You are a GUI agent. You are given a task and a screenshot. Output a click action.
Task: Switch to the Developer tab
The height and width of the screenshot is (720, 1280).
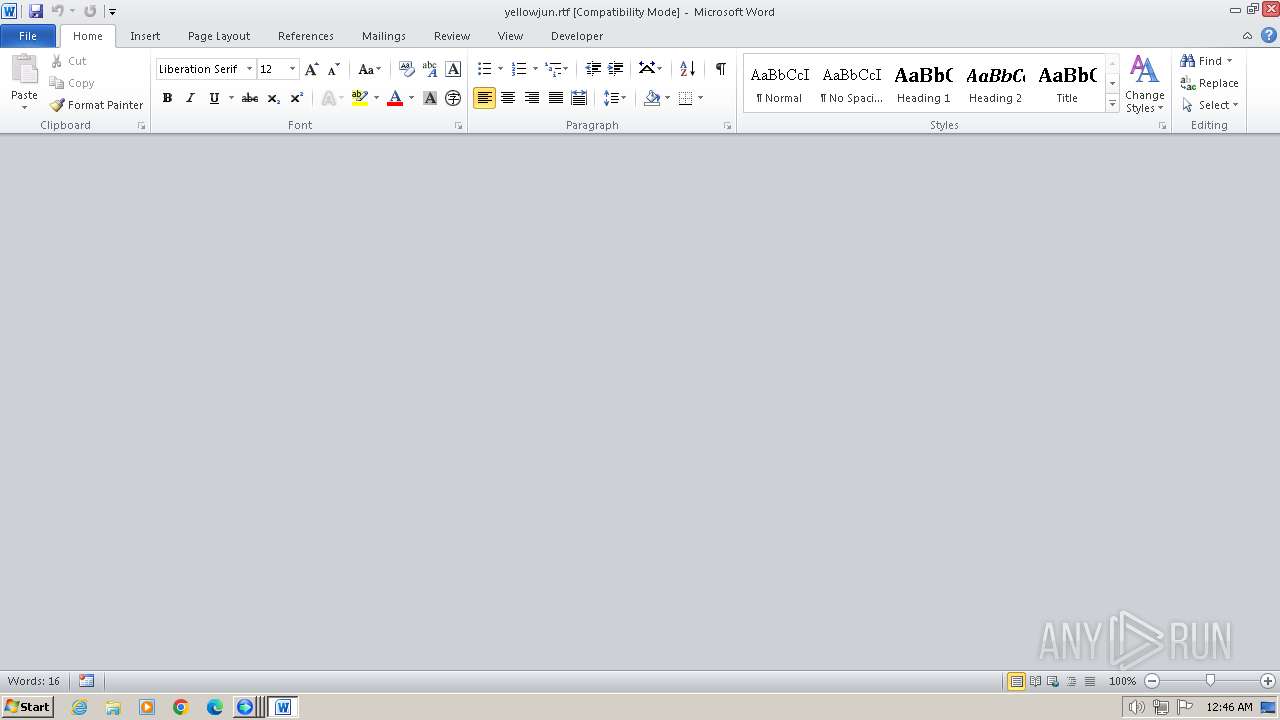pyautogui.click(x=577, y=36)
